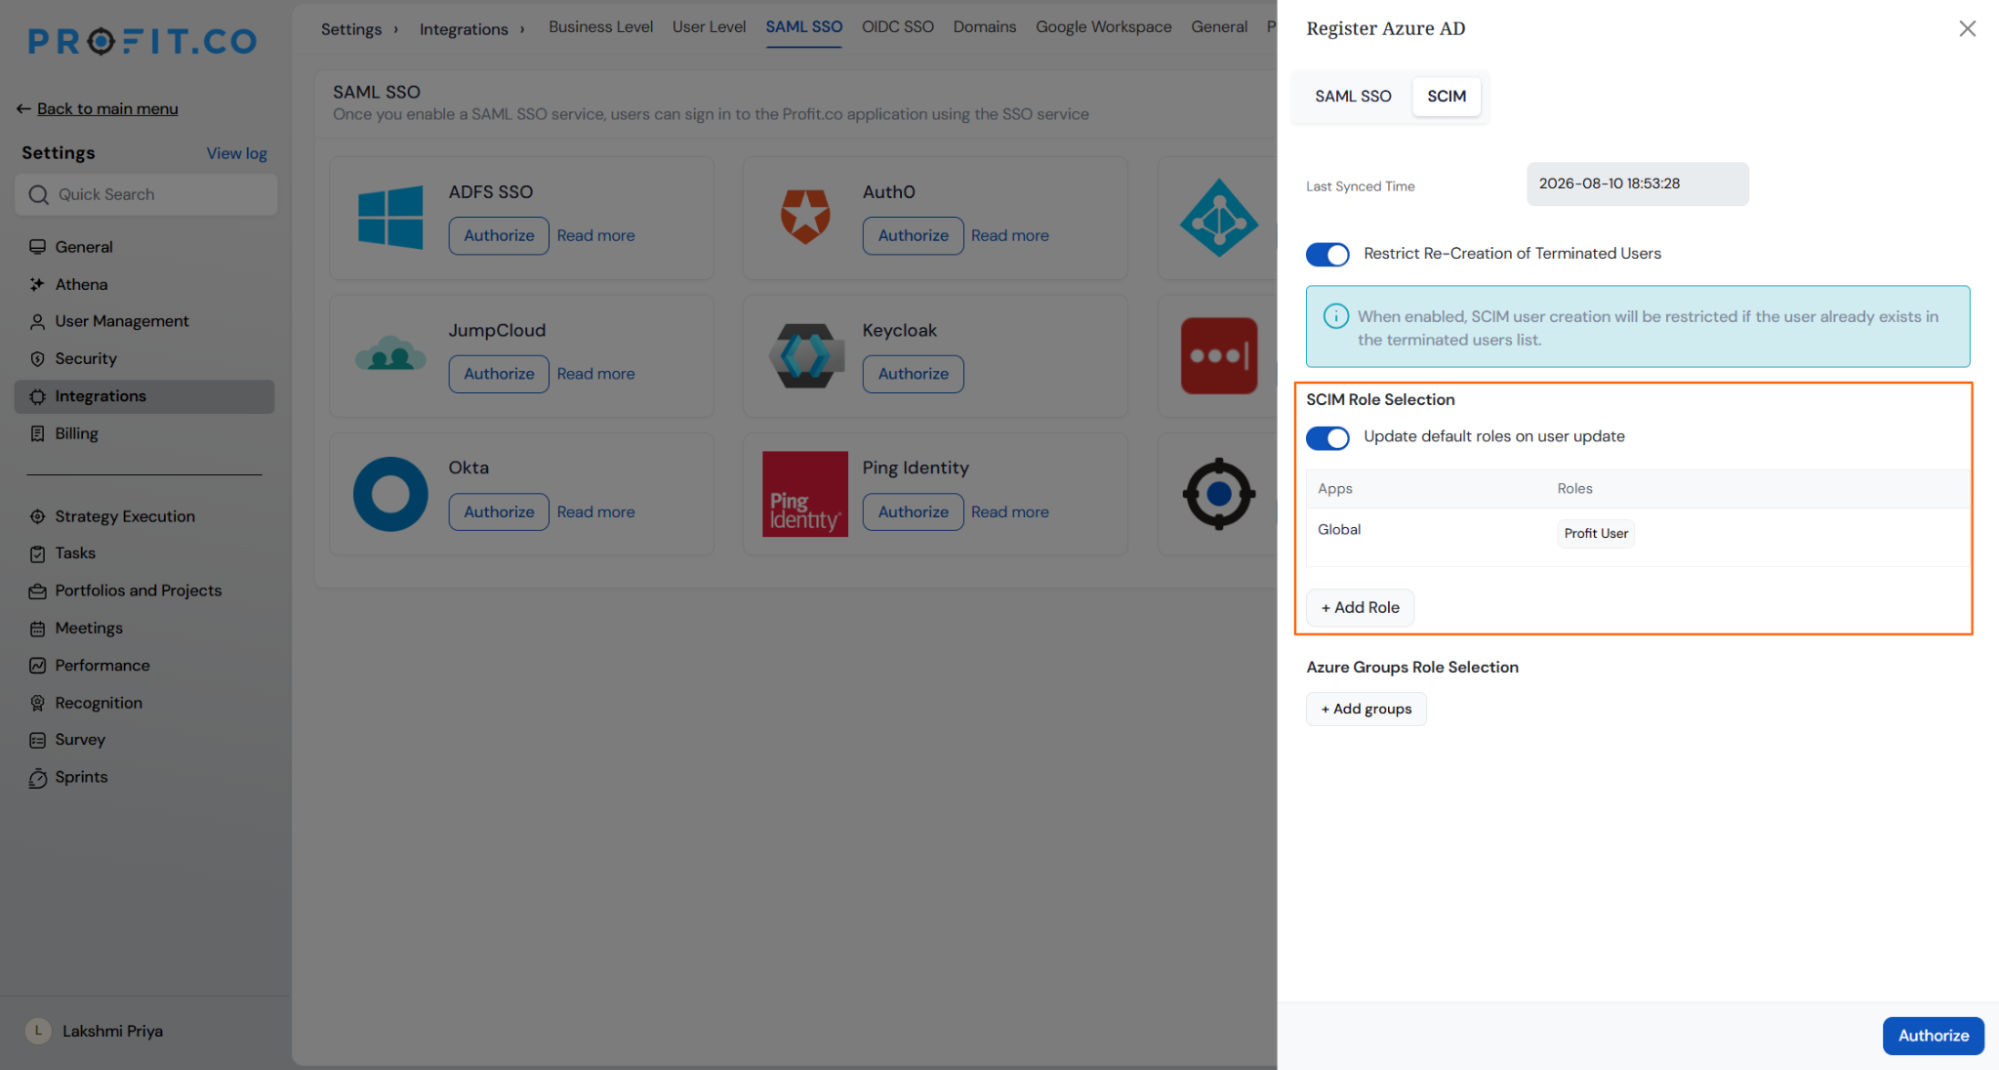This screenshot has height=1070, width=1999.
Task: Switch to the SCIM tab
Action: coord(1446,96)
